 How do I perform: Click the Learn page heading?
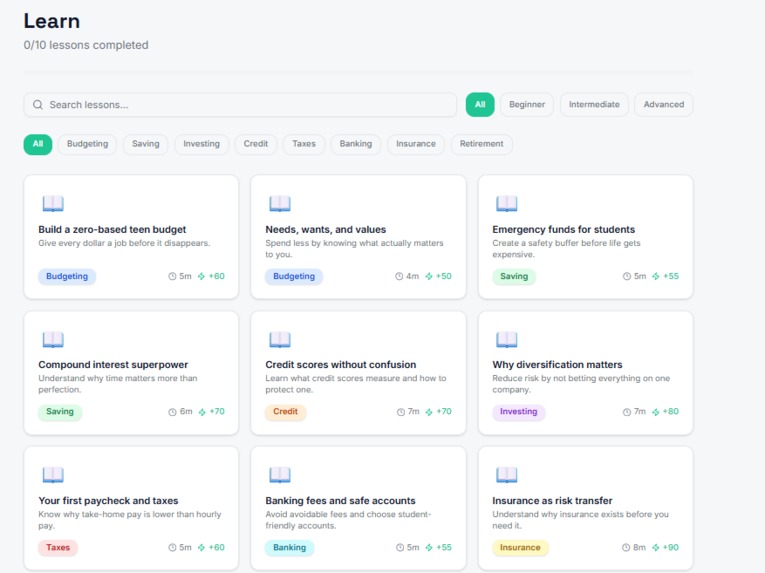[52, 21]
